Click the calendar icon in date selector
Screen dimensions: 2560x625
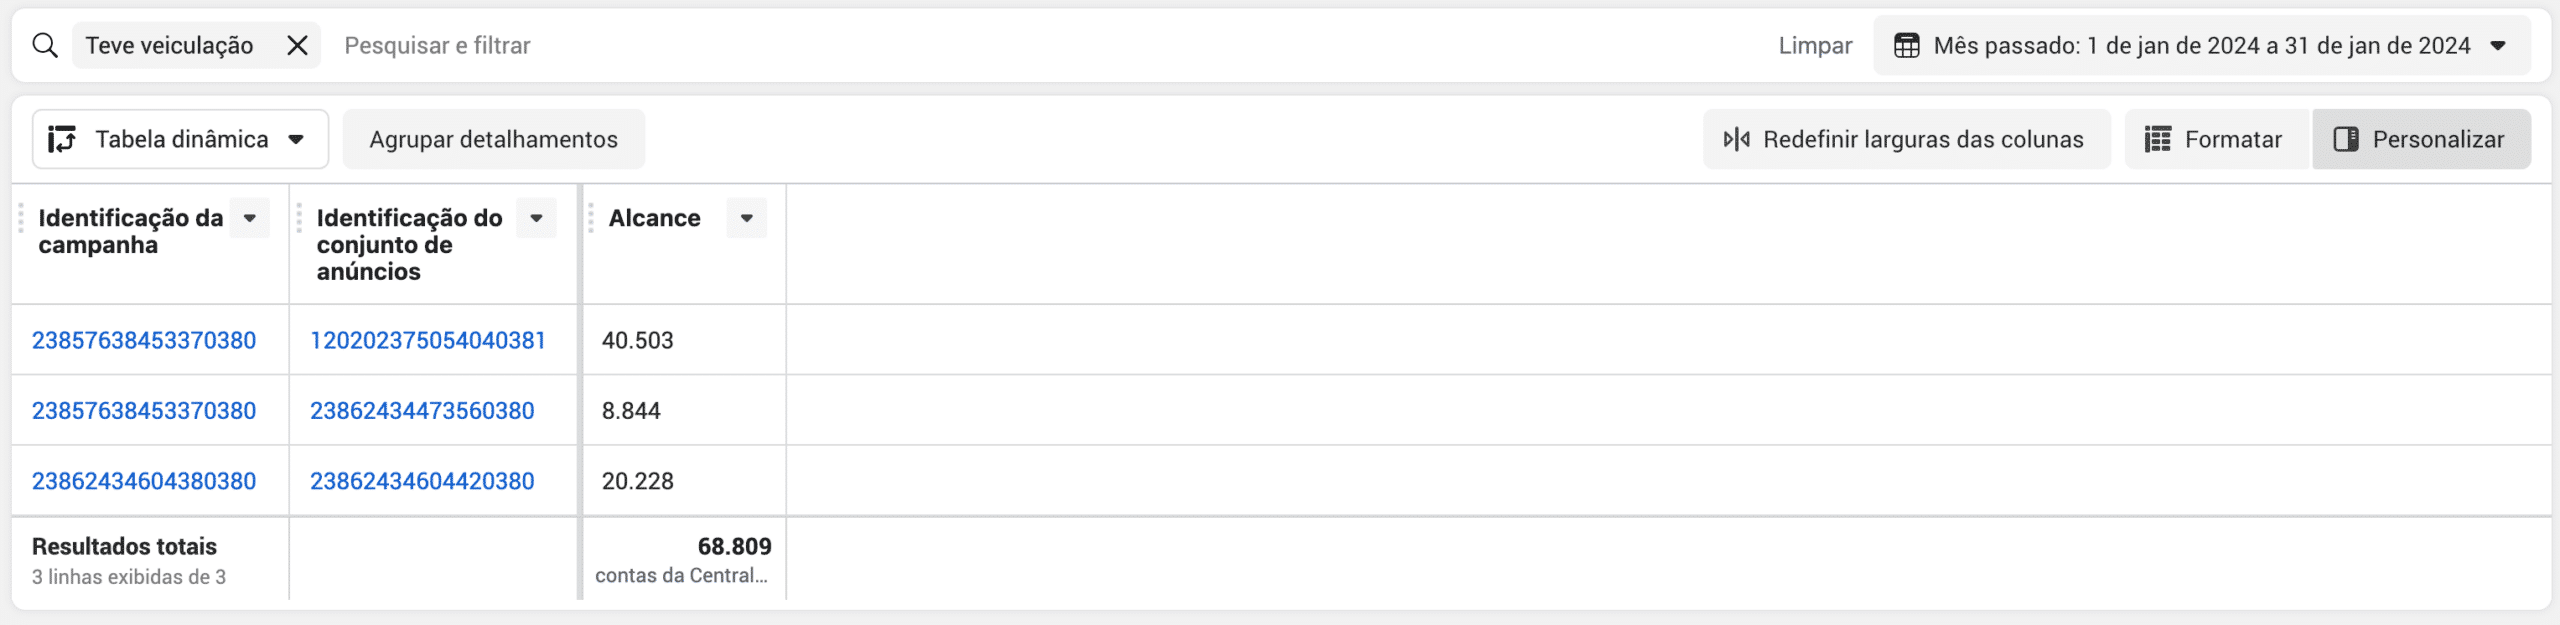point(1907,45)
